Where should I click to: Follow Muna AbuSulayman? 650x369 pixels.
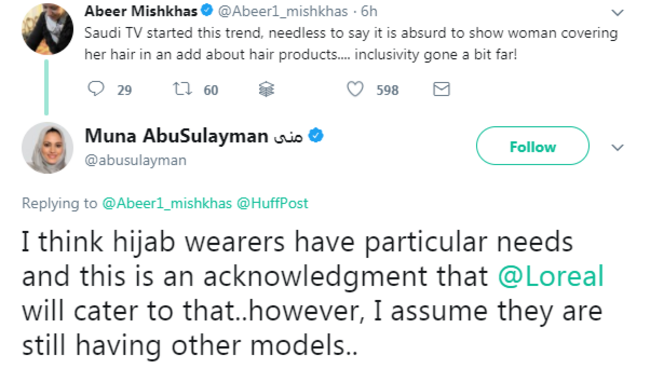tap(532, 146)
